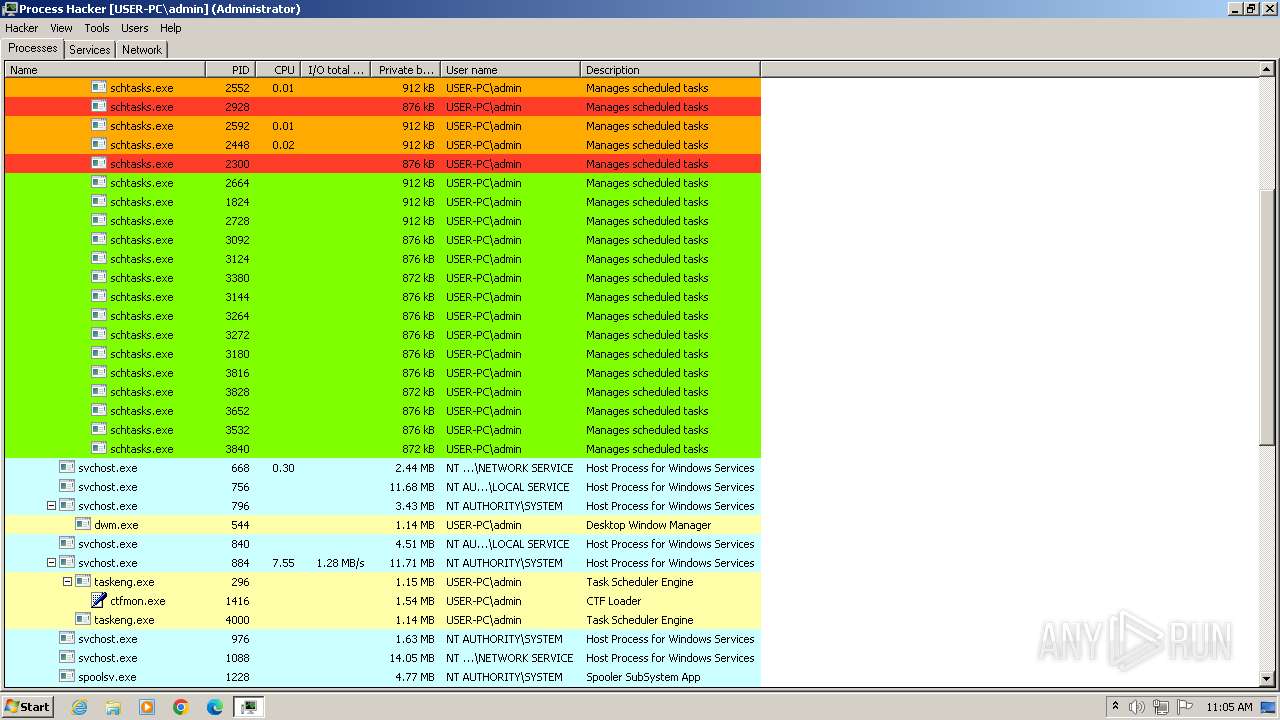Click the schtasks.exe PID 3092 icon

tap(99, 239)
